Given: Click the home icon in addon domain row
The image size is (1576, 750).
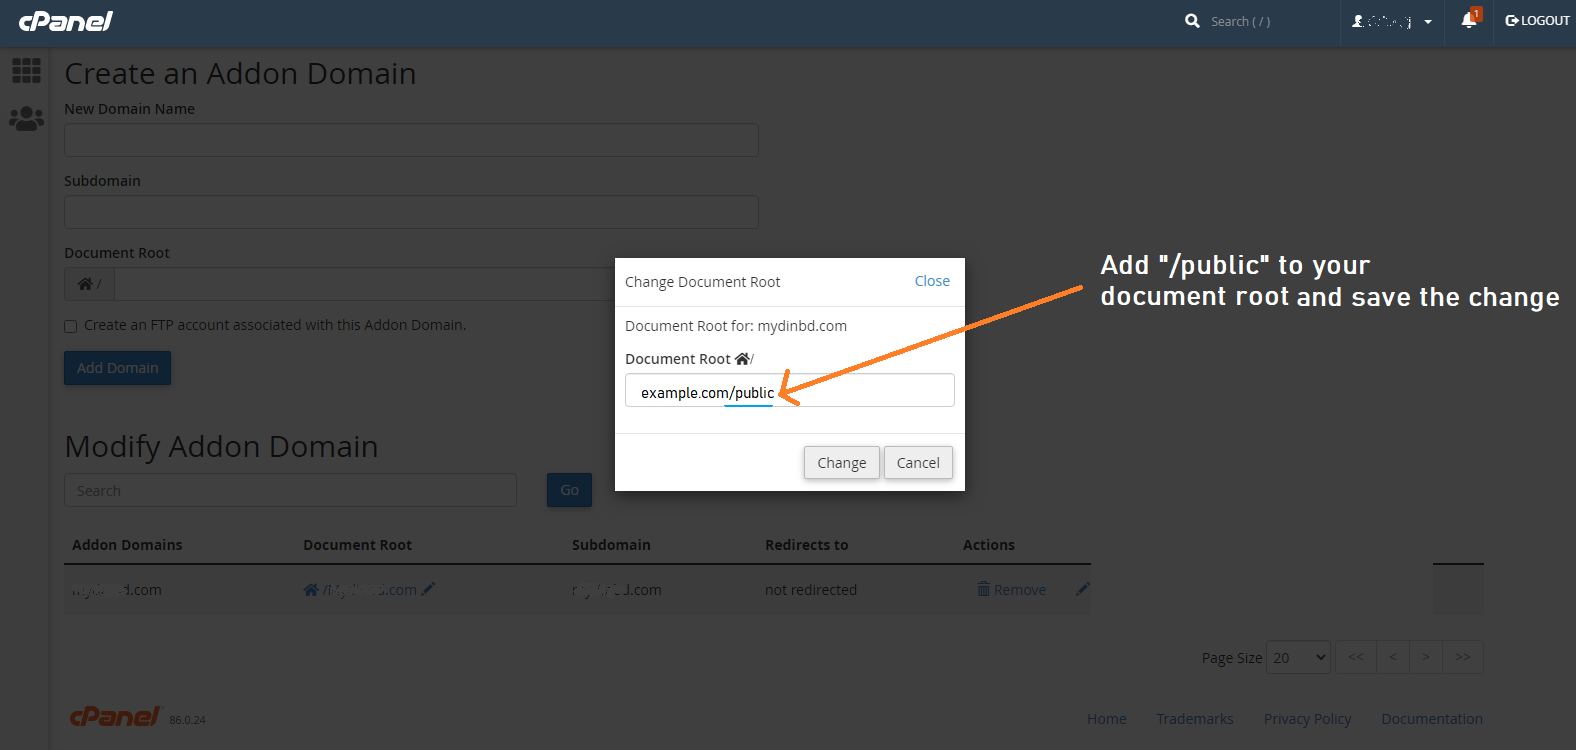Looking at the screenshot, I should (x=311, y=590).
